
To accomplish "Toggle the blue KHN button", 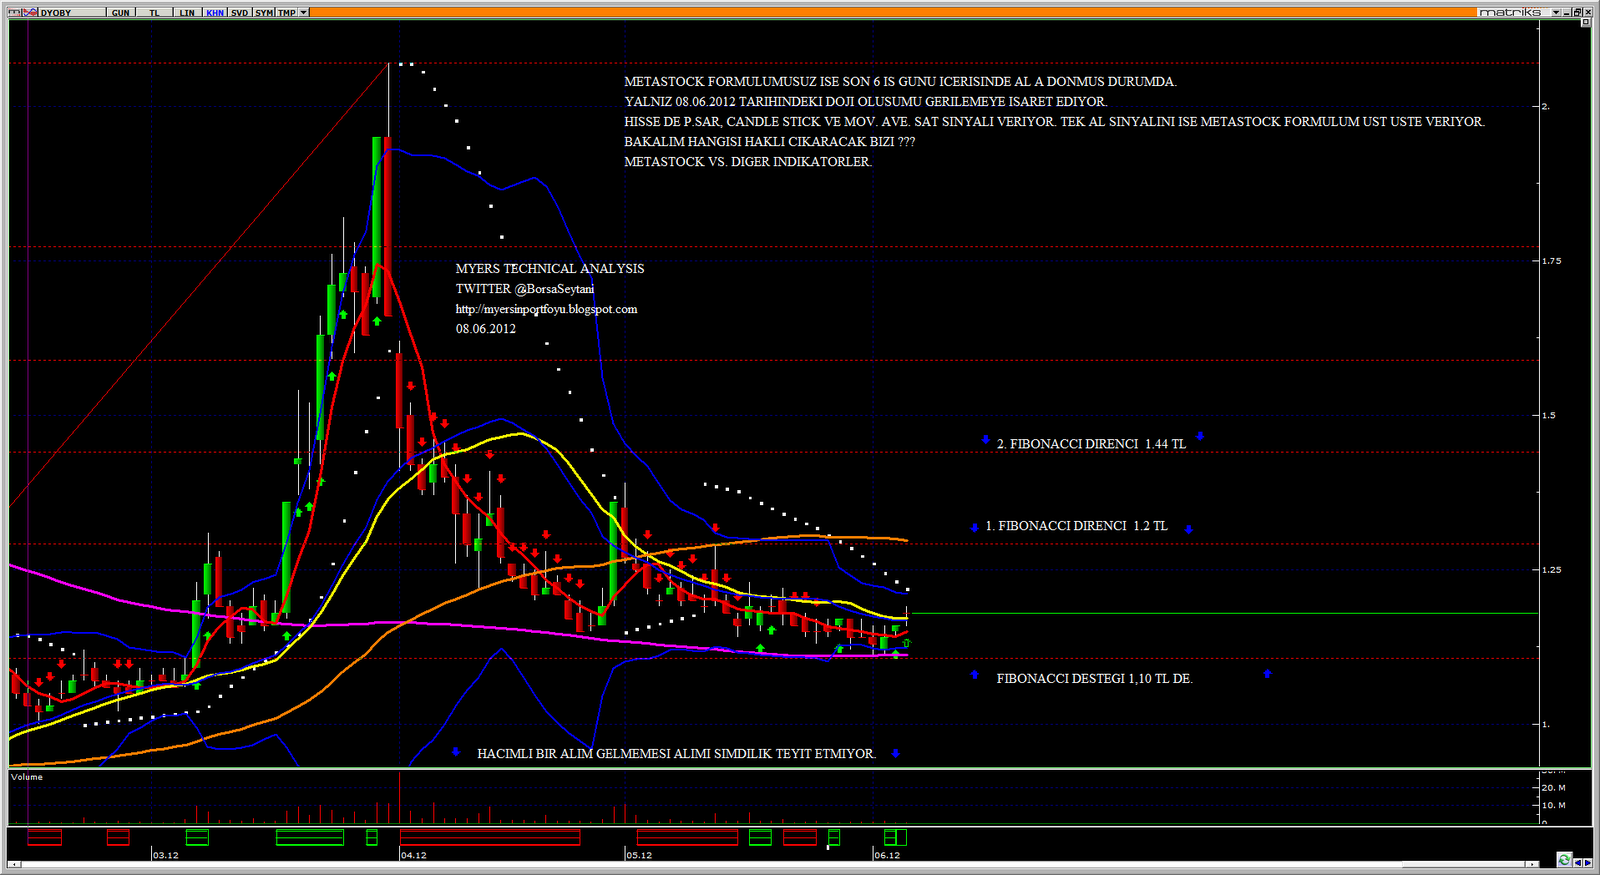I will tap(215, 12).
